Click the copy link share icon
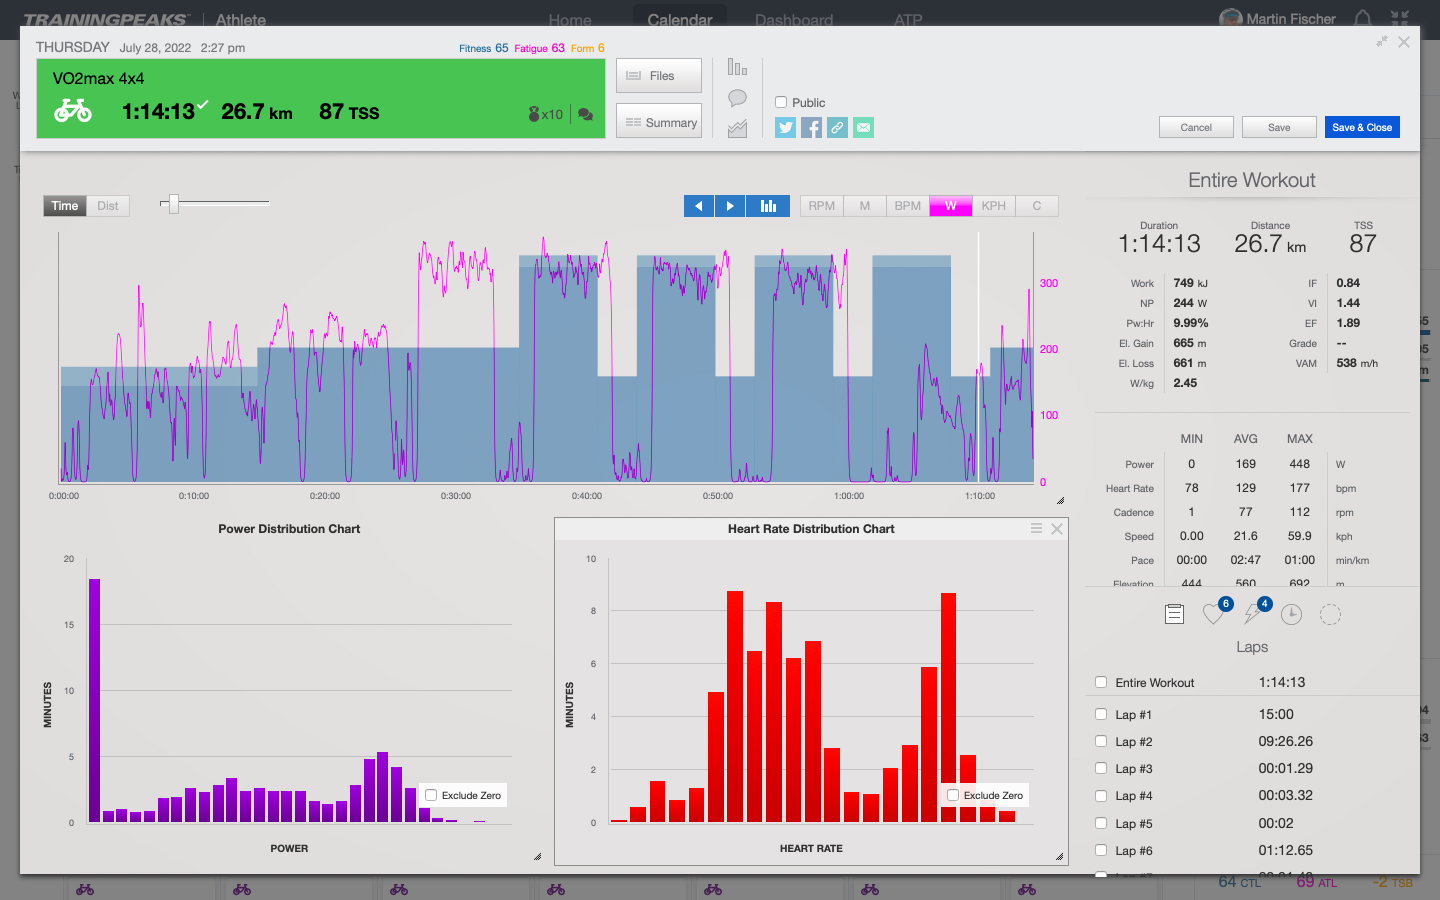This screenshot has width=1440, height=900. (x=837, y=127)
